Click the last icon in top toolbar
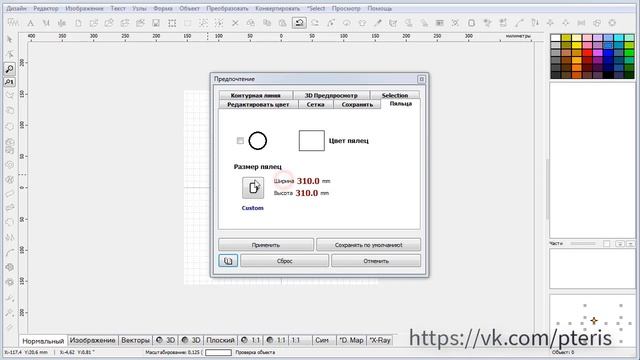This screenshot has width=640, height=360. [x=612, y=23]
